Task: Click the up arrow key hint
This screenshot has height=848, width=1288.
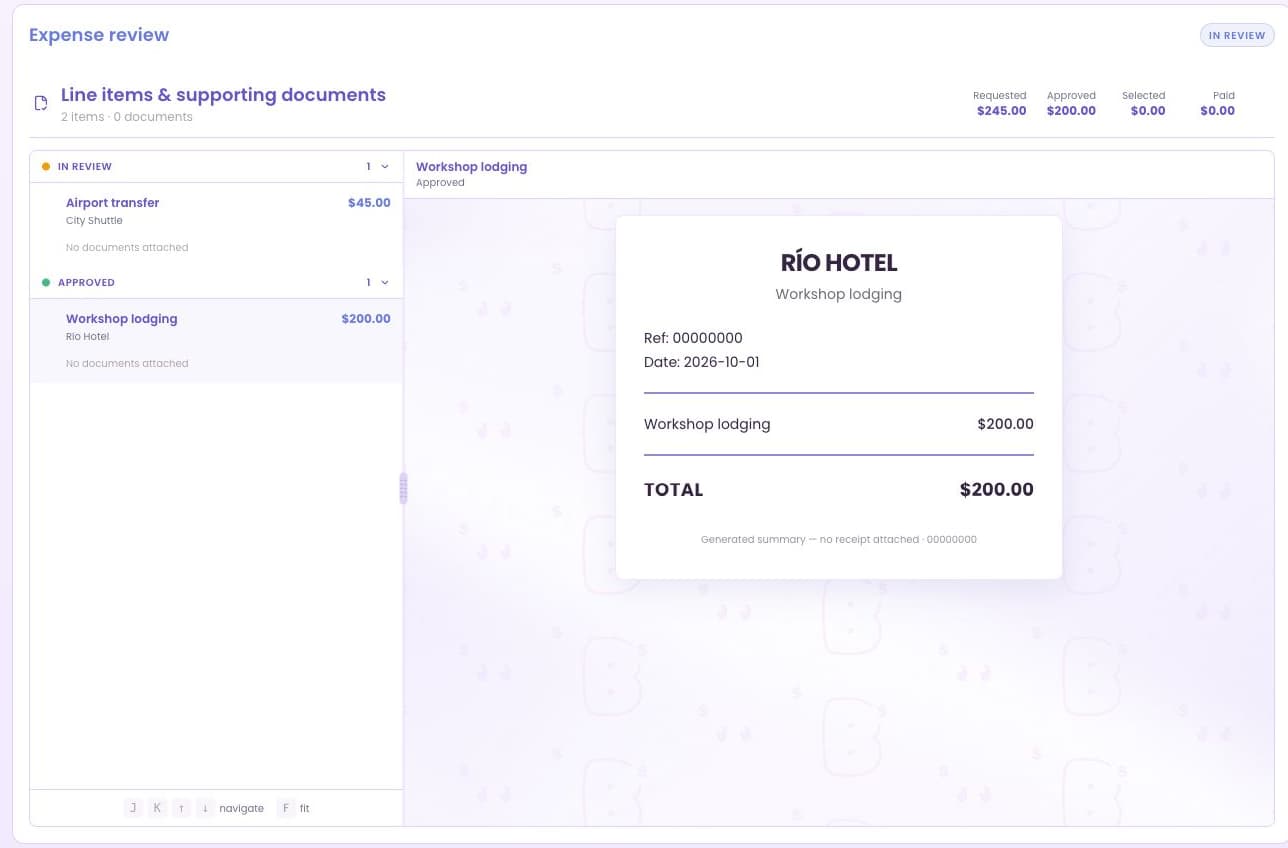Action: [181, 808]
